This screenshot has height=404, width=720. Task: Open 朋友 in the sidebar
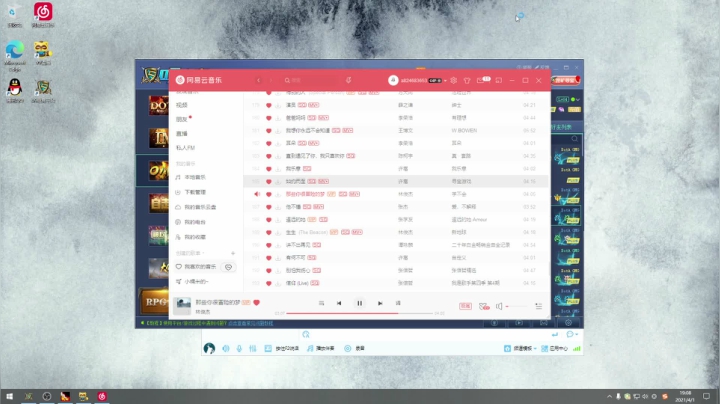(182, 119)
